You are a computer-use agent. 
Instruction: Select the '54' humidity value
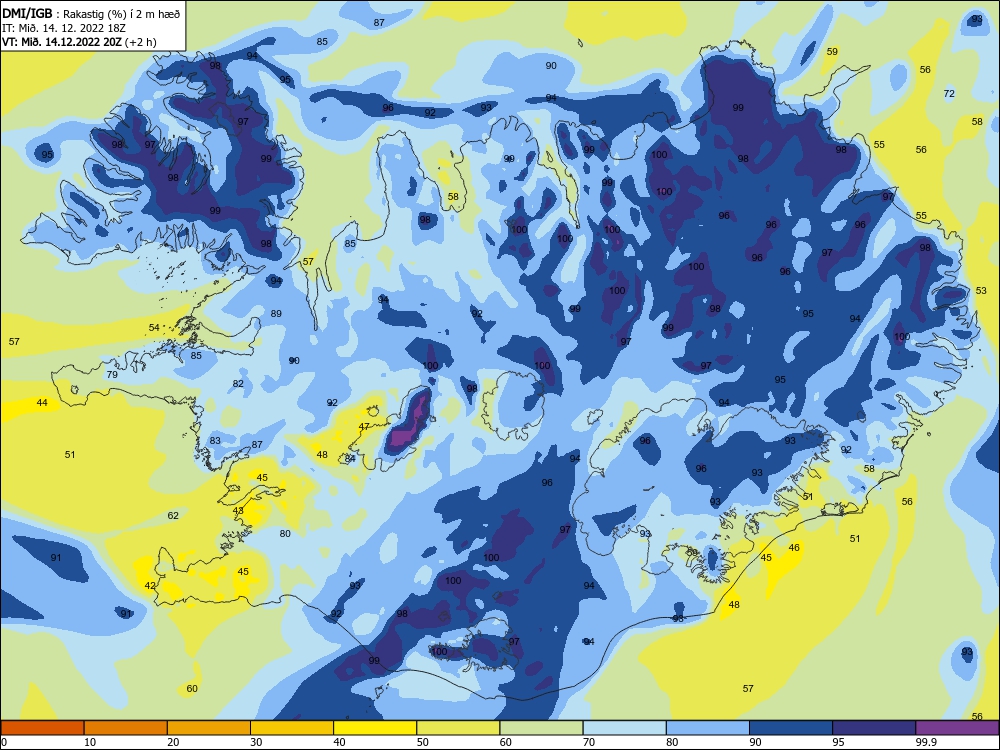[154, 327]
